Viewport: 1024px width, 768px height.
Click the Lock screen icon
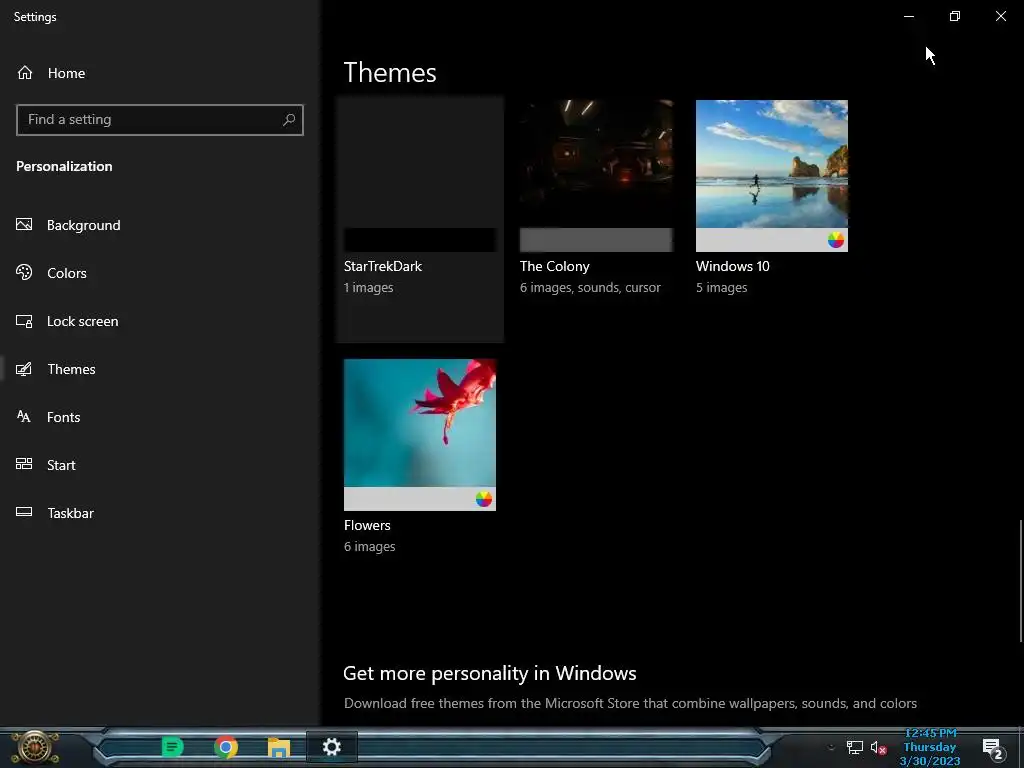pos(24,321)
